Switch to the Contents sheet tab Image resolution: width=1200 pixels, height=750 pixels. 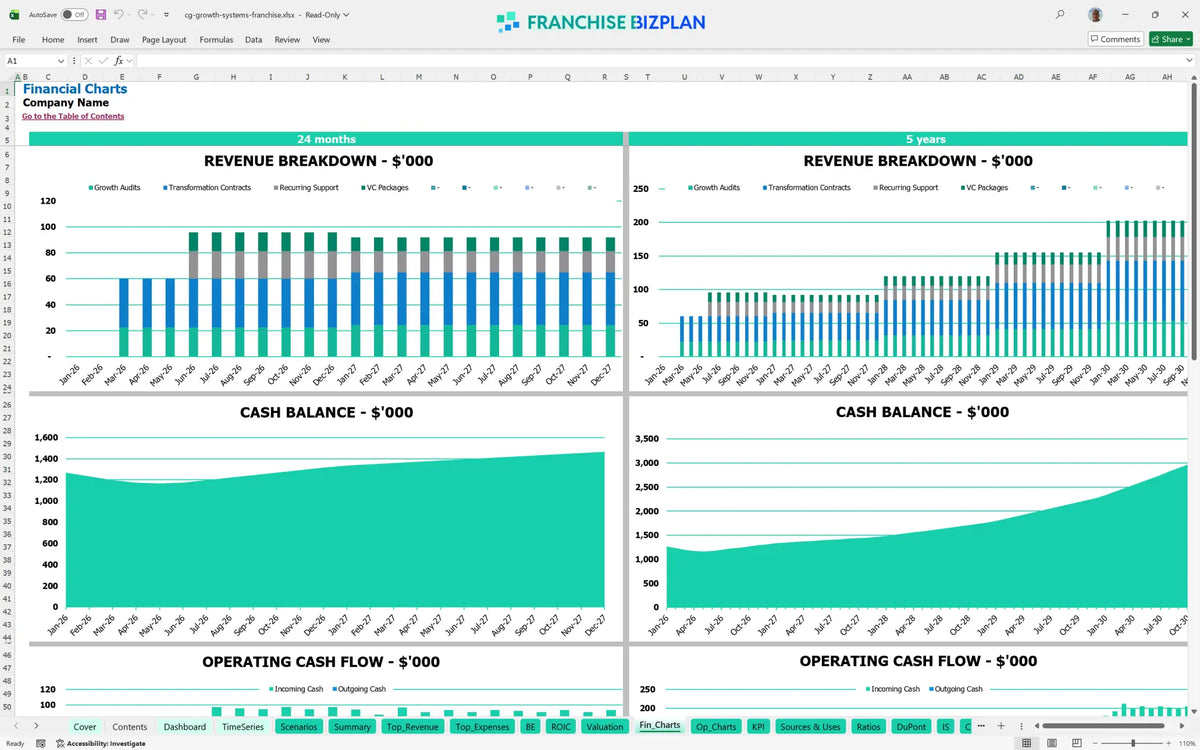tap(130, 727)
